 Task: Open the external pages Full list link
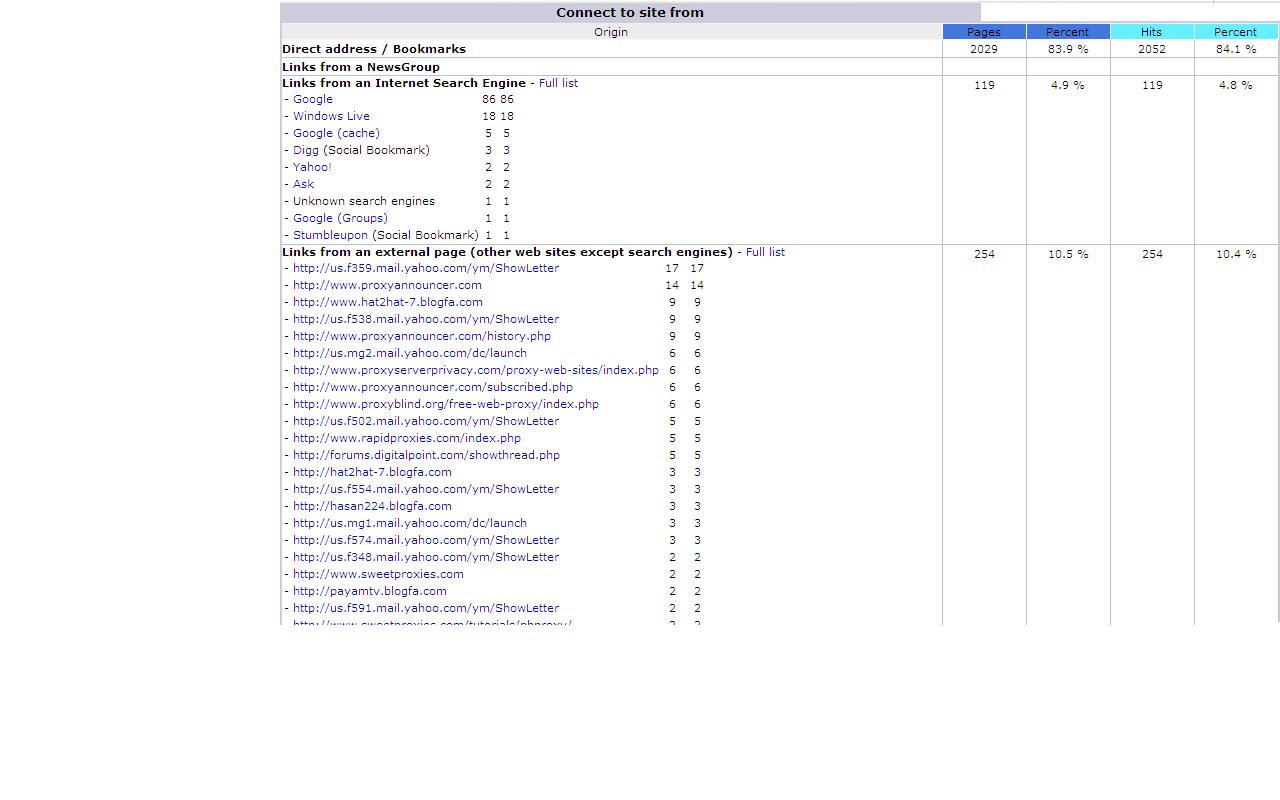click(765, 252)
